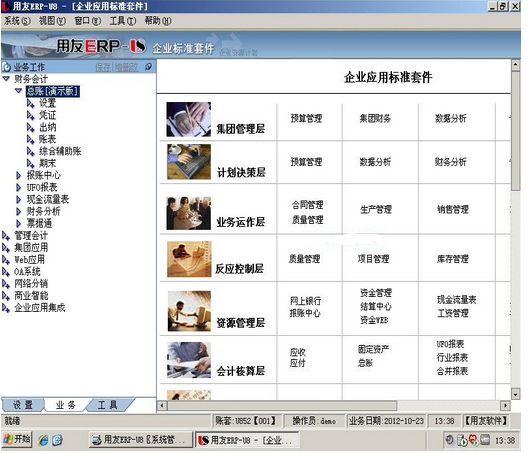The height and width of the screenshot is (453, 528).
Task: Click the pin icon in sidebar header
Action: [x=148, y=67]
